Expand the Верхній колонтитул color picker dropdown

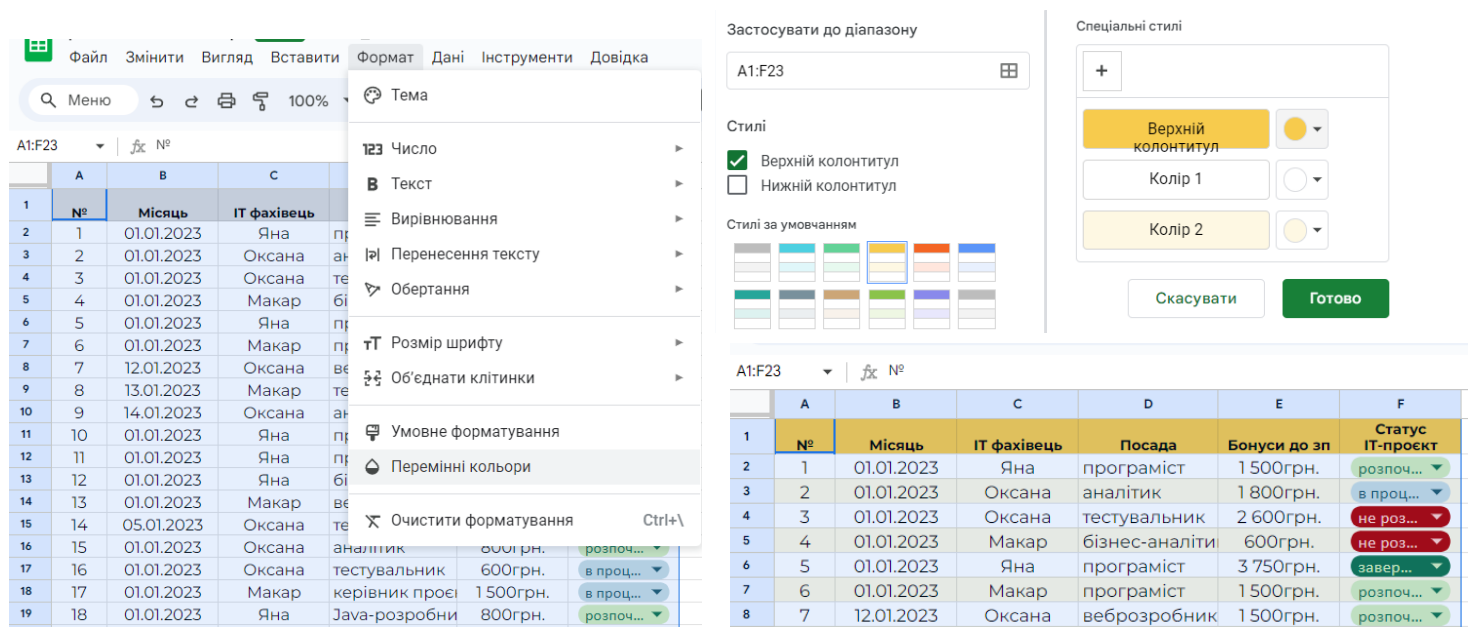(x=1302, y=129)
